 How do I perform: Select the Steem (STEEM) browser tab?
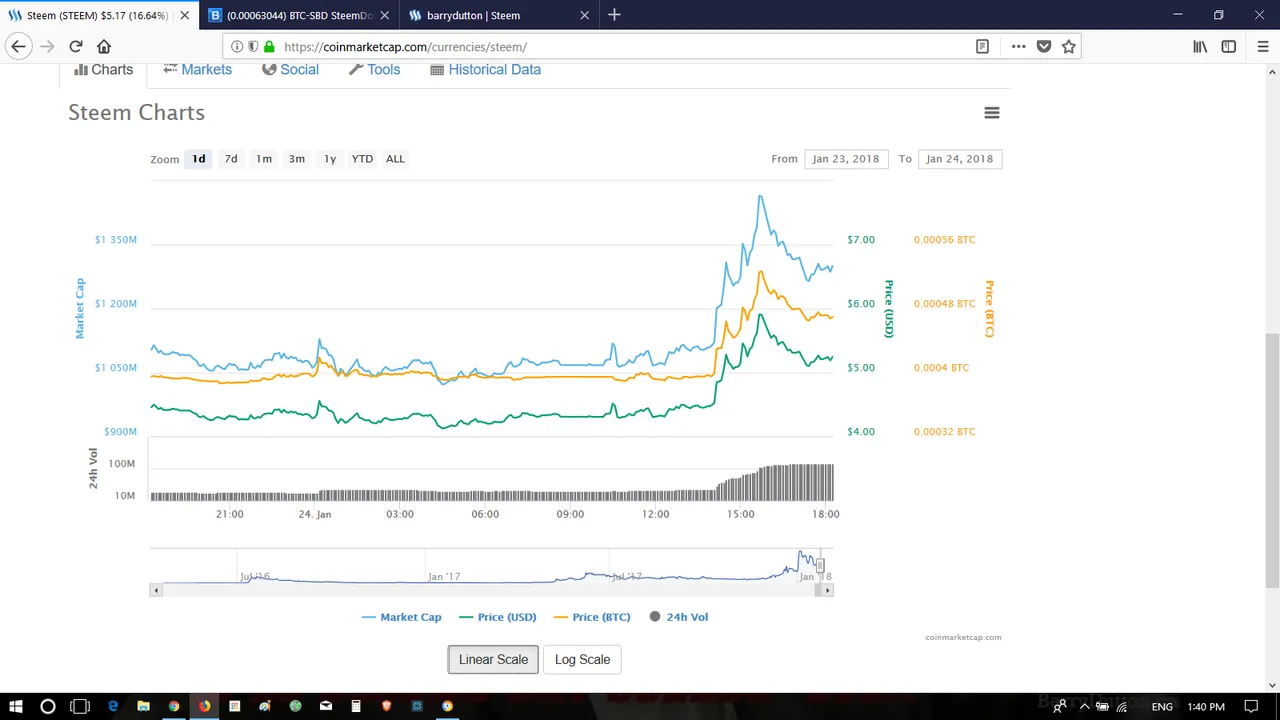(100, 15)
